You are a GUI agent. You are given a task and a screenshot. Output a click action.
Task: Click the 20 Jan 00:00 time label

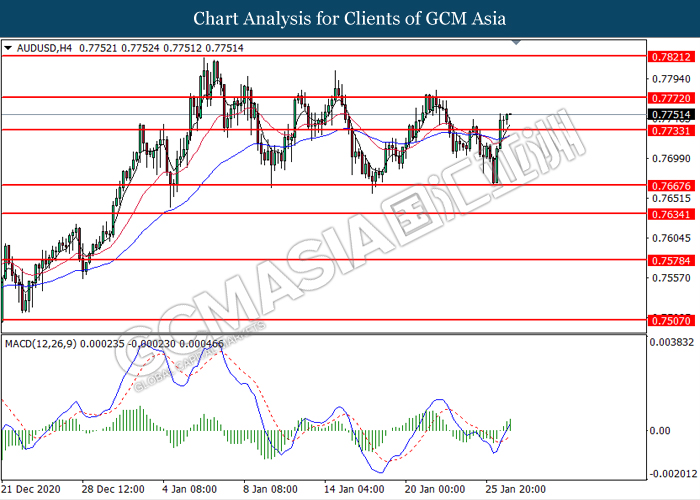pos(435,489)
